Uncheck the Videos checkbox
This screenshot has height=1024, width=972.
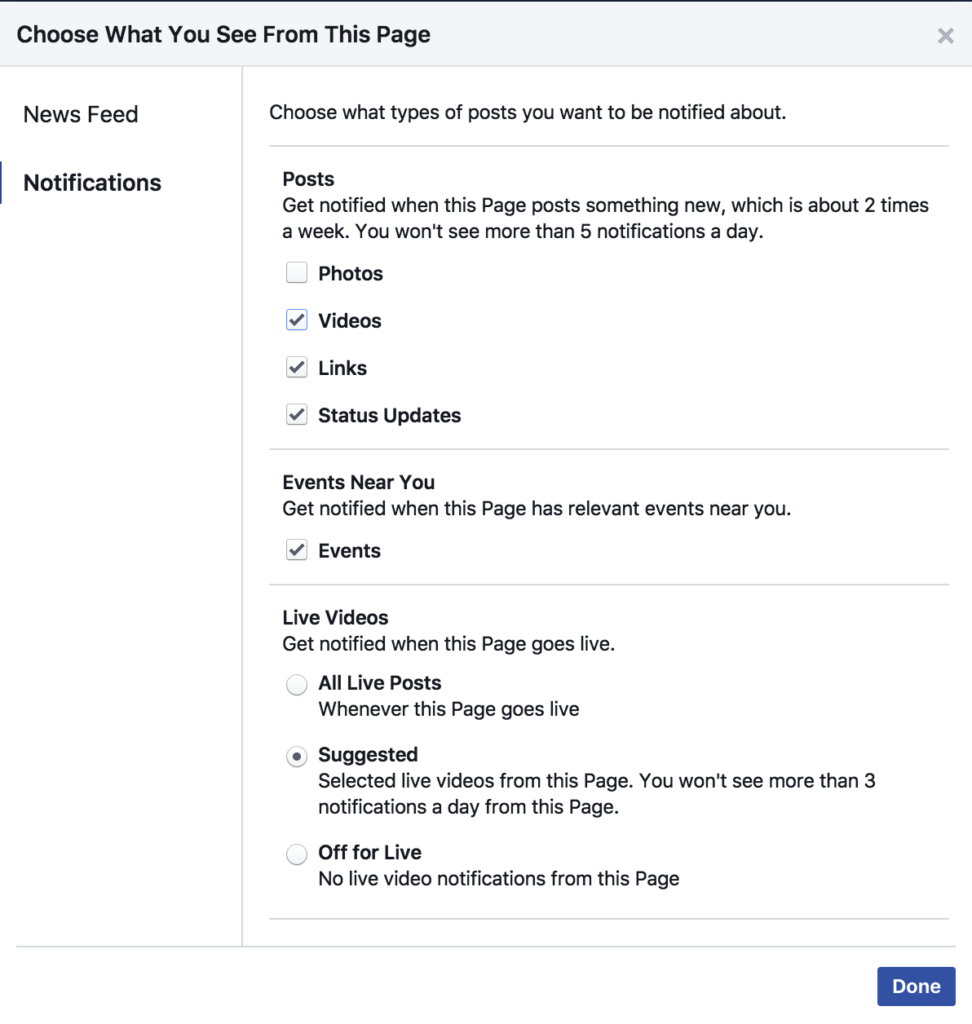(x=297, y=320)
